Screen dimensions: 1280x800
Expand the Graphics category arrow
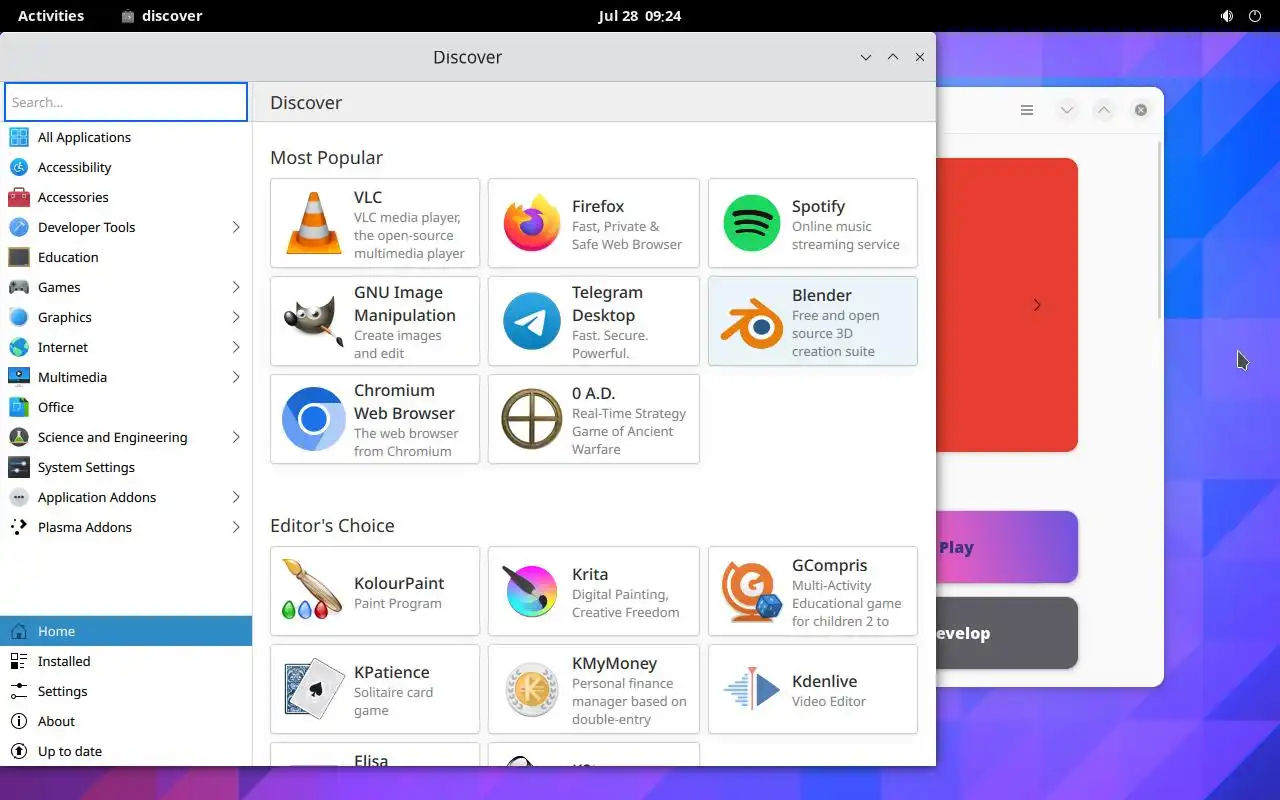236,317
